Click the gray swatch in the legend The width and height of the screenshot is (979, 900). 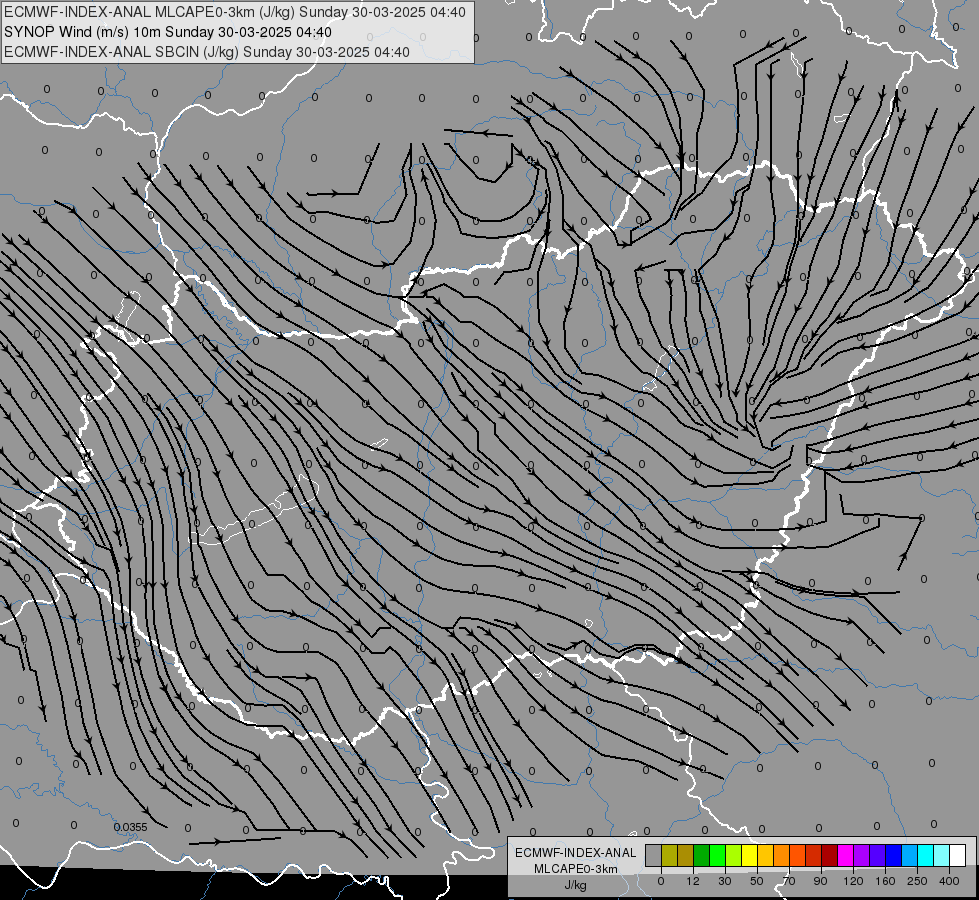(654, 855)
